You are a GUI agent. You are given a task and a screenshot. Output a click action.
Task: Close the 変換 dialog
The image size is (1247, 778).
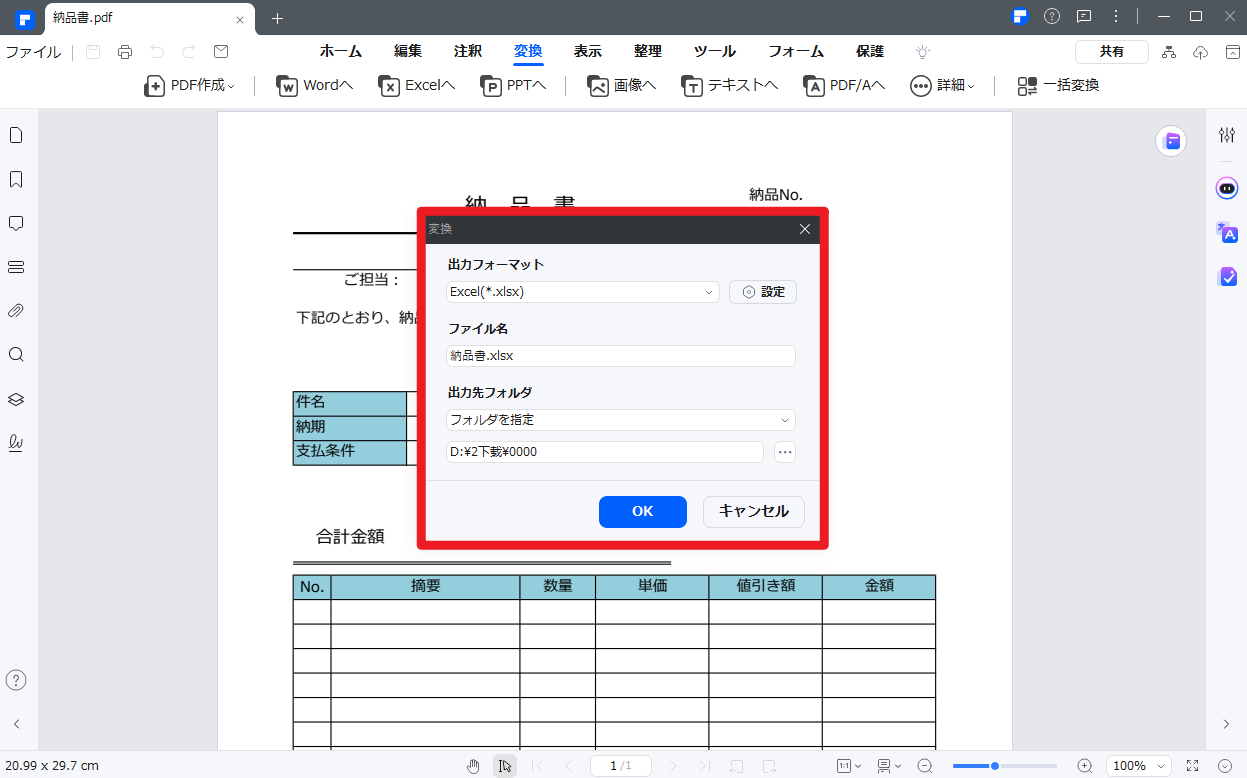tap(805, 229)
